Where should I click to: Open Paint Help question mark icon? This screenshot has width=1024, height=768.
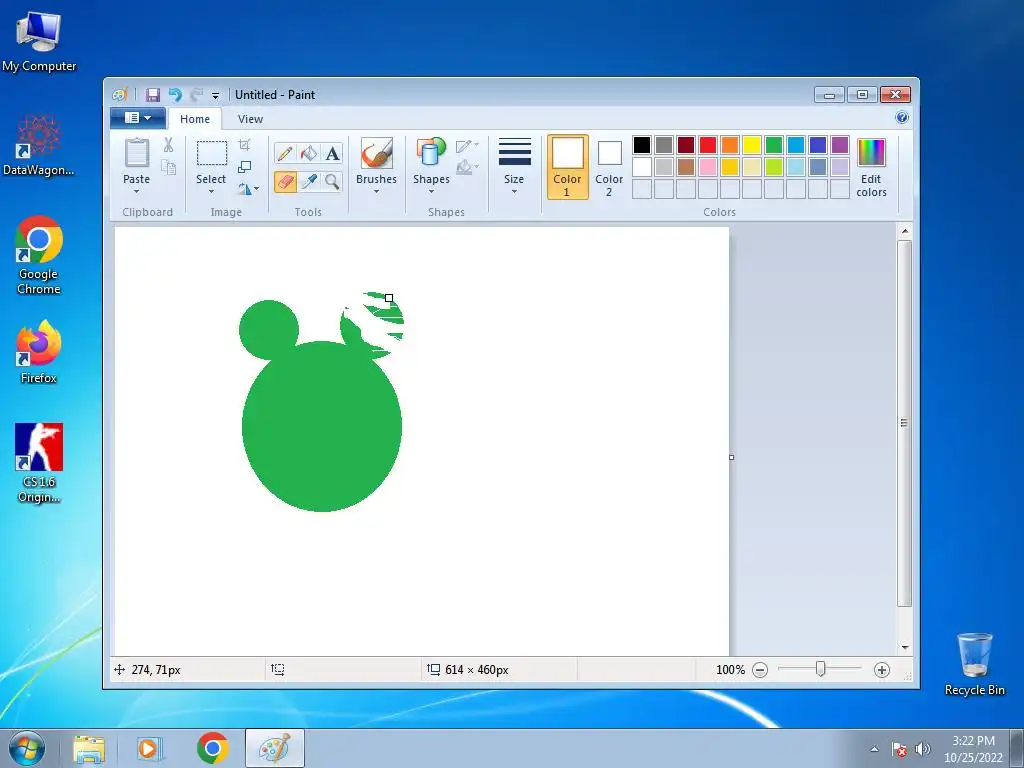tap(902, 118)
